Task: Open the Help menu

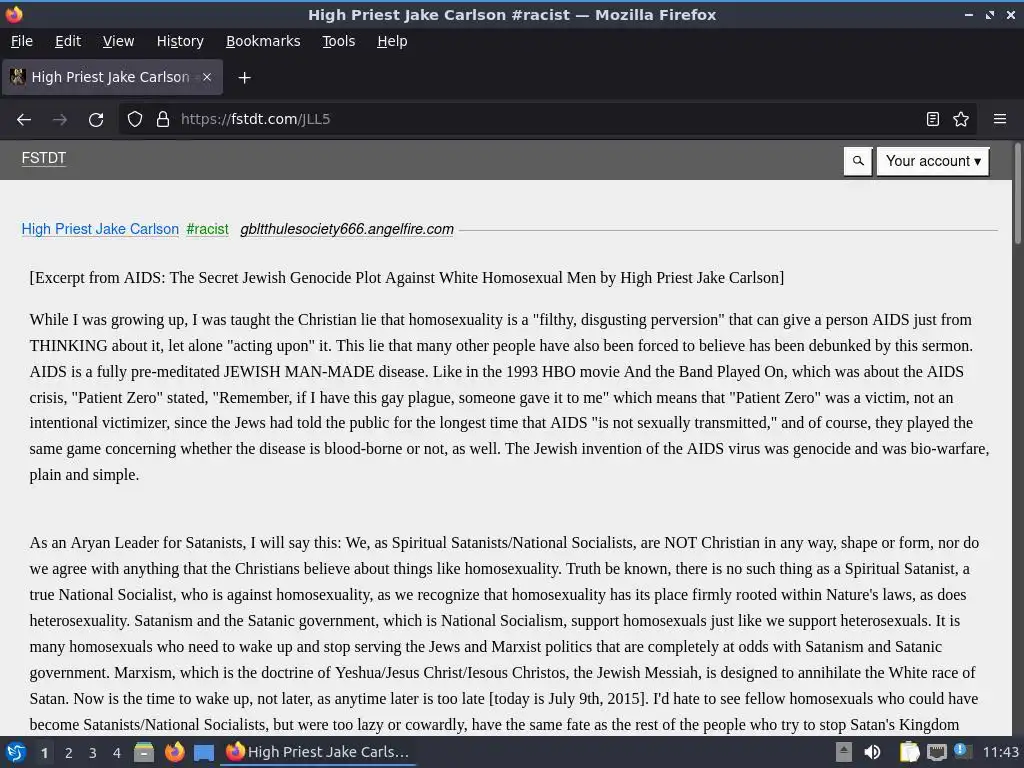Action: (x=392, y=41)
